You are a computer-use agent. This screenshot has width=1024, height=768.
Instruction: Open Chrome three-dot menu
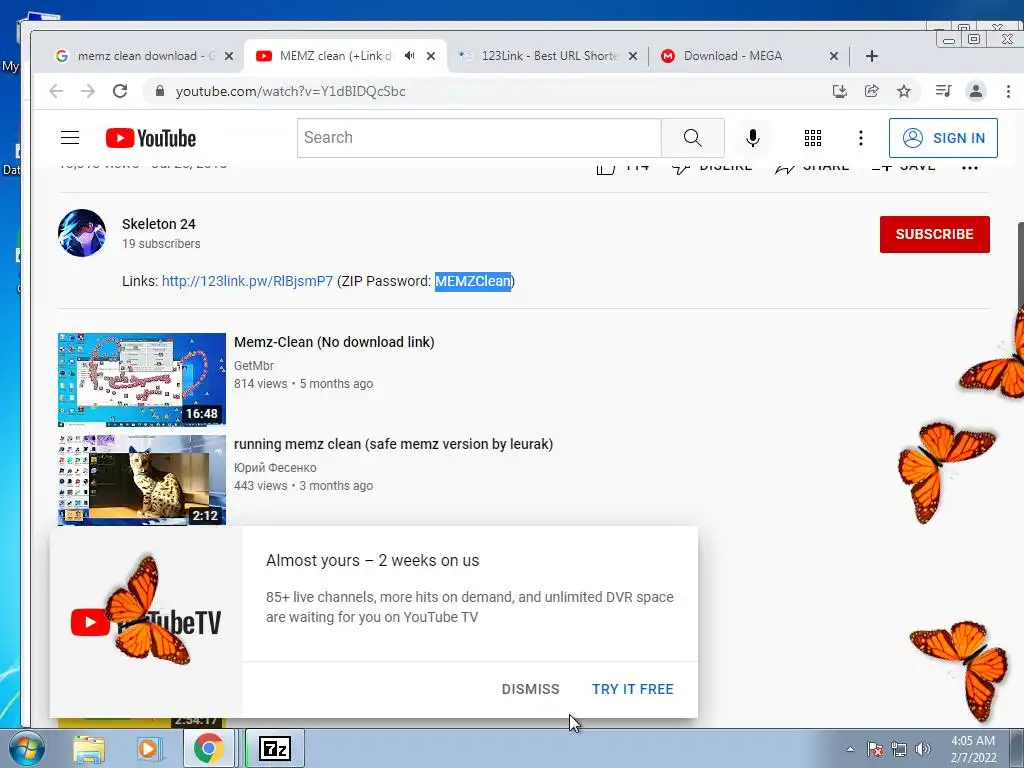click(x=1008, y=91)
